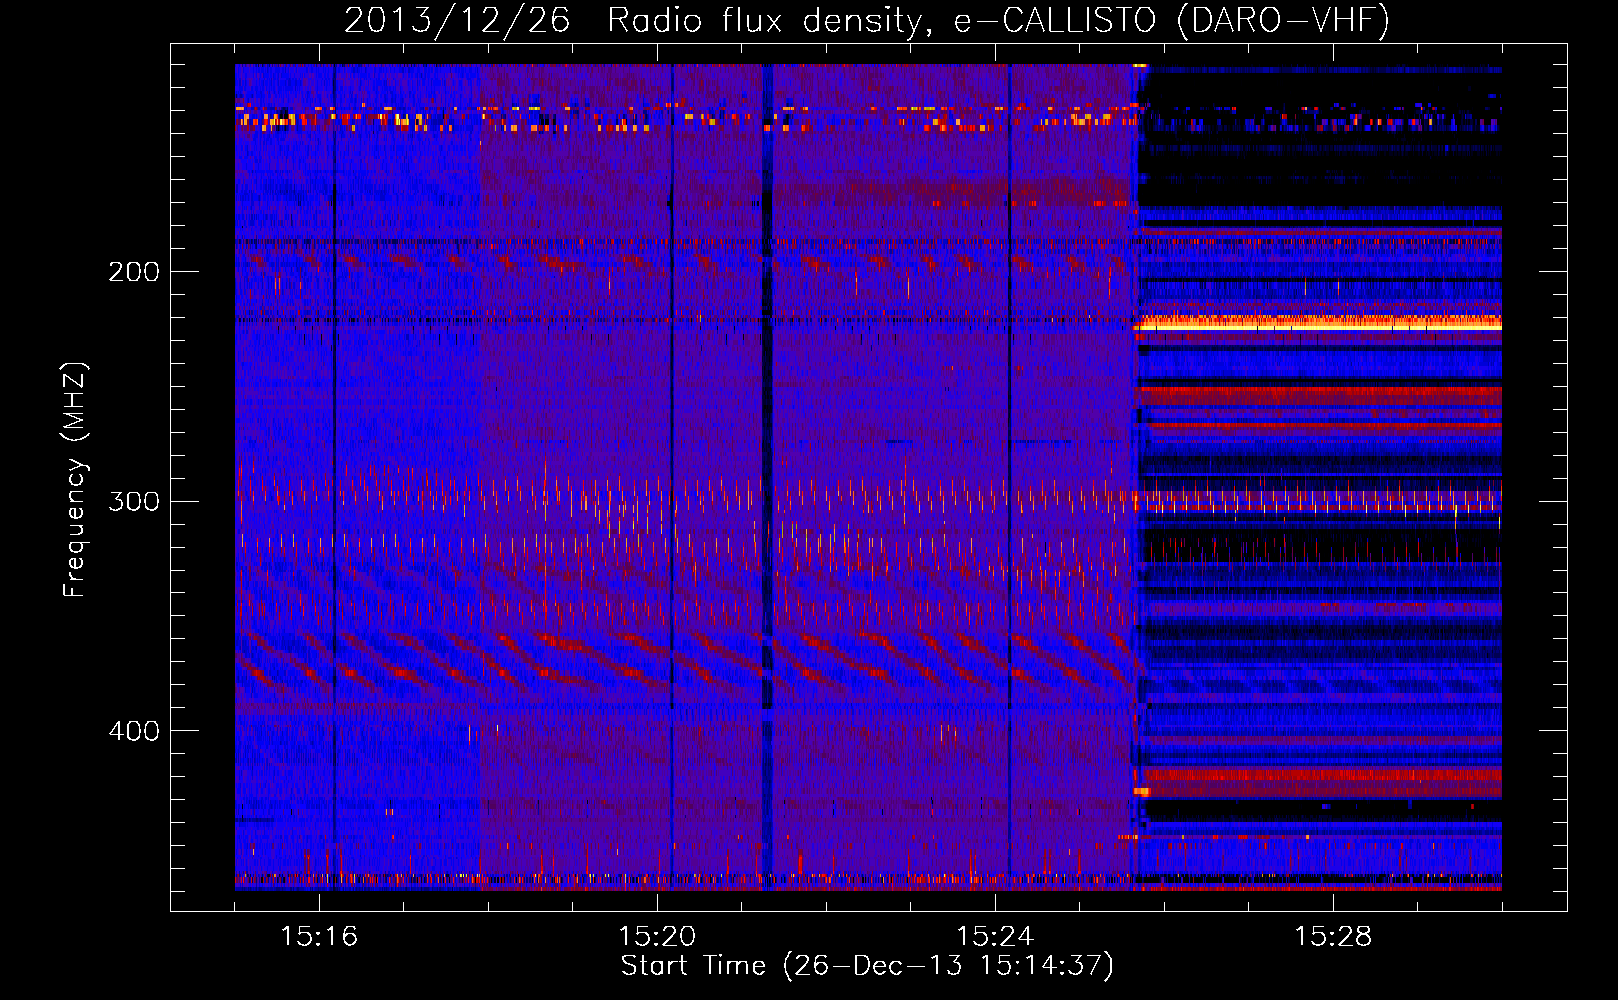Click the 15:24 time tick label

pos(995,936)
